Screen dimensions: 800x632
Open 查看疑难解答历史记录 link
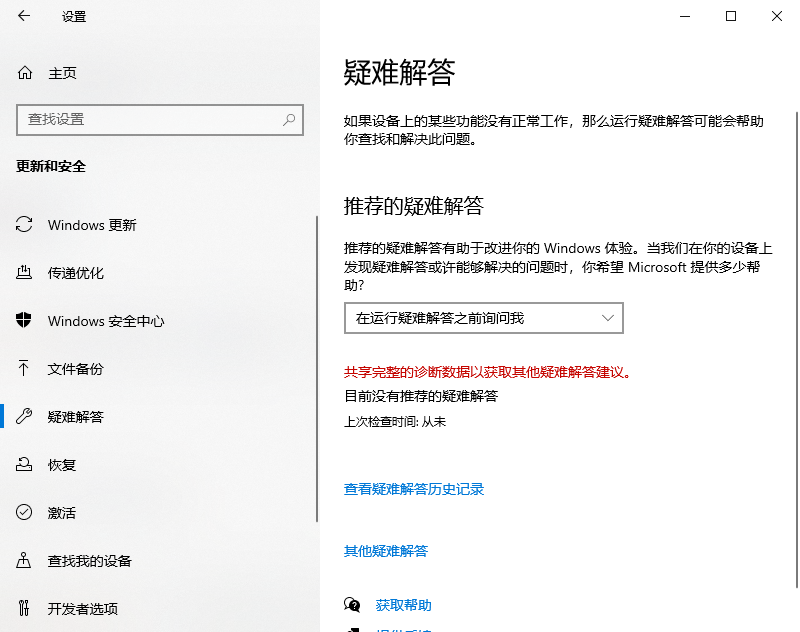[x=413, y=489]
